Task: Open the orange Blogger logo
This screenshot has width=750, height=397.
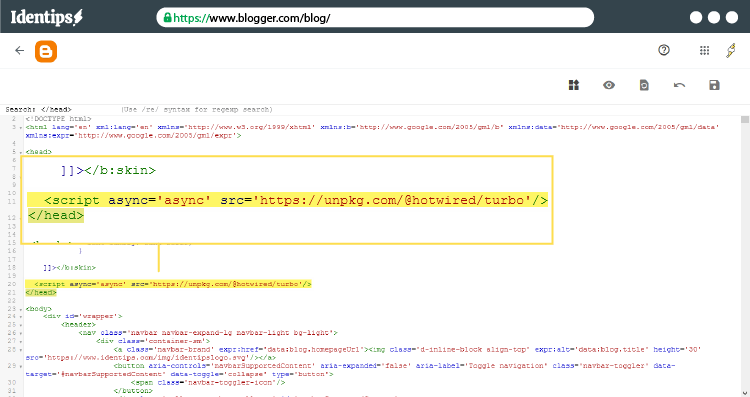Action: tap(46, 51)
